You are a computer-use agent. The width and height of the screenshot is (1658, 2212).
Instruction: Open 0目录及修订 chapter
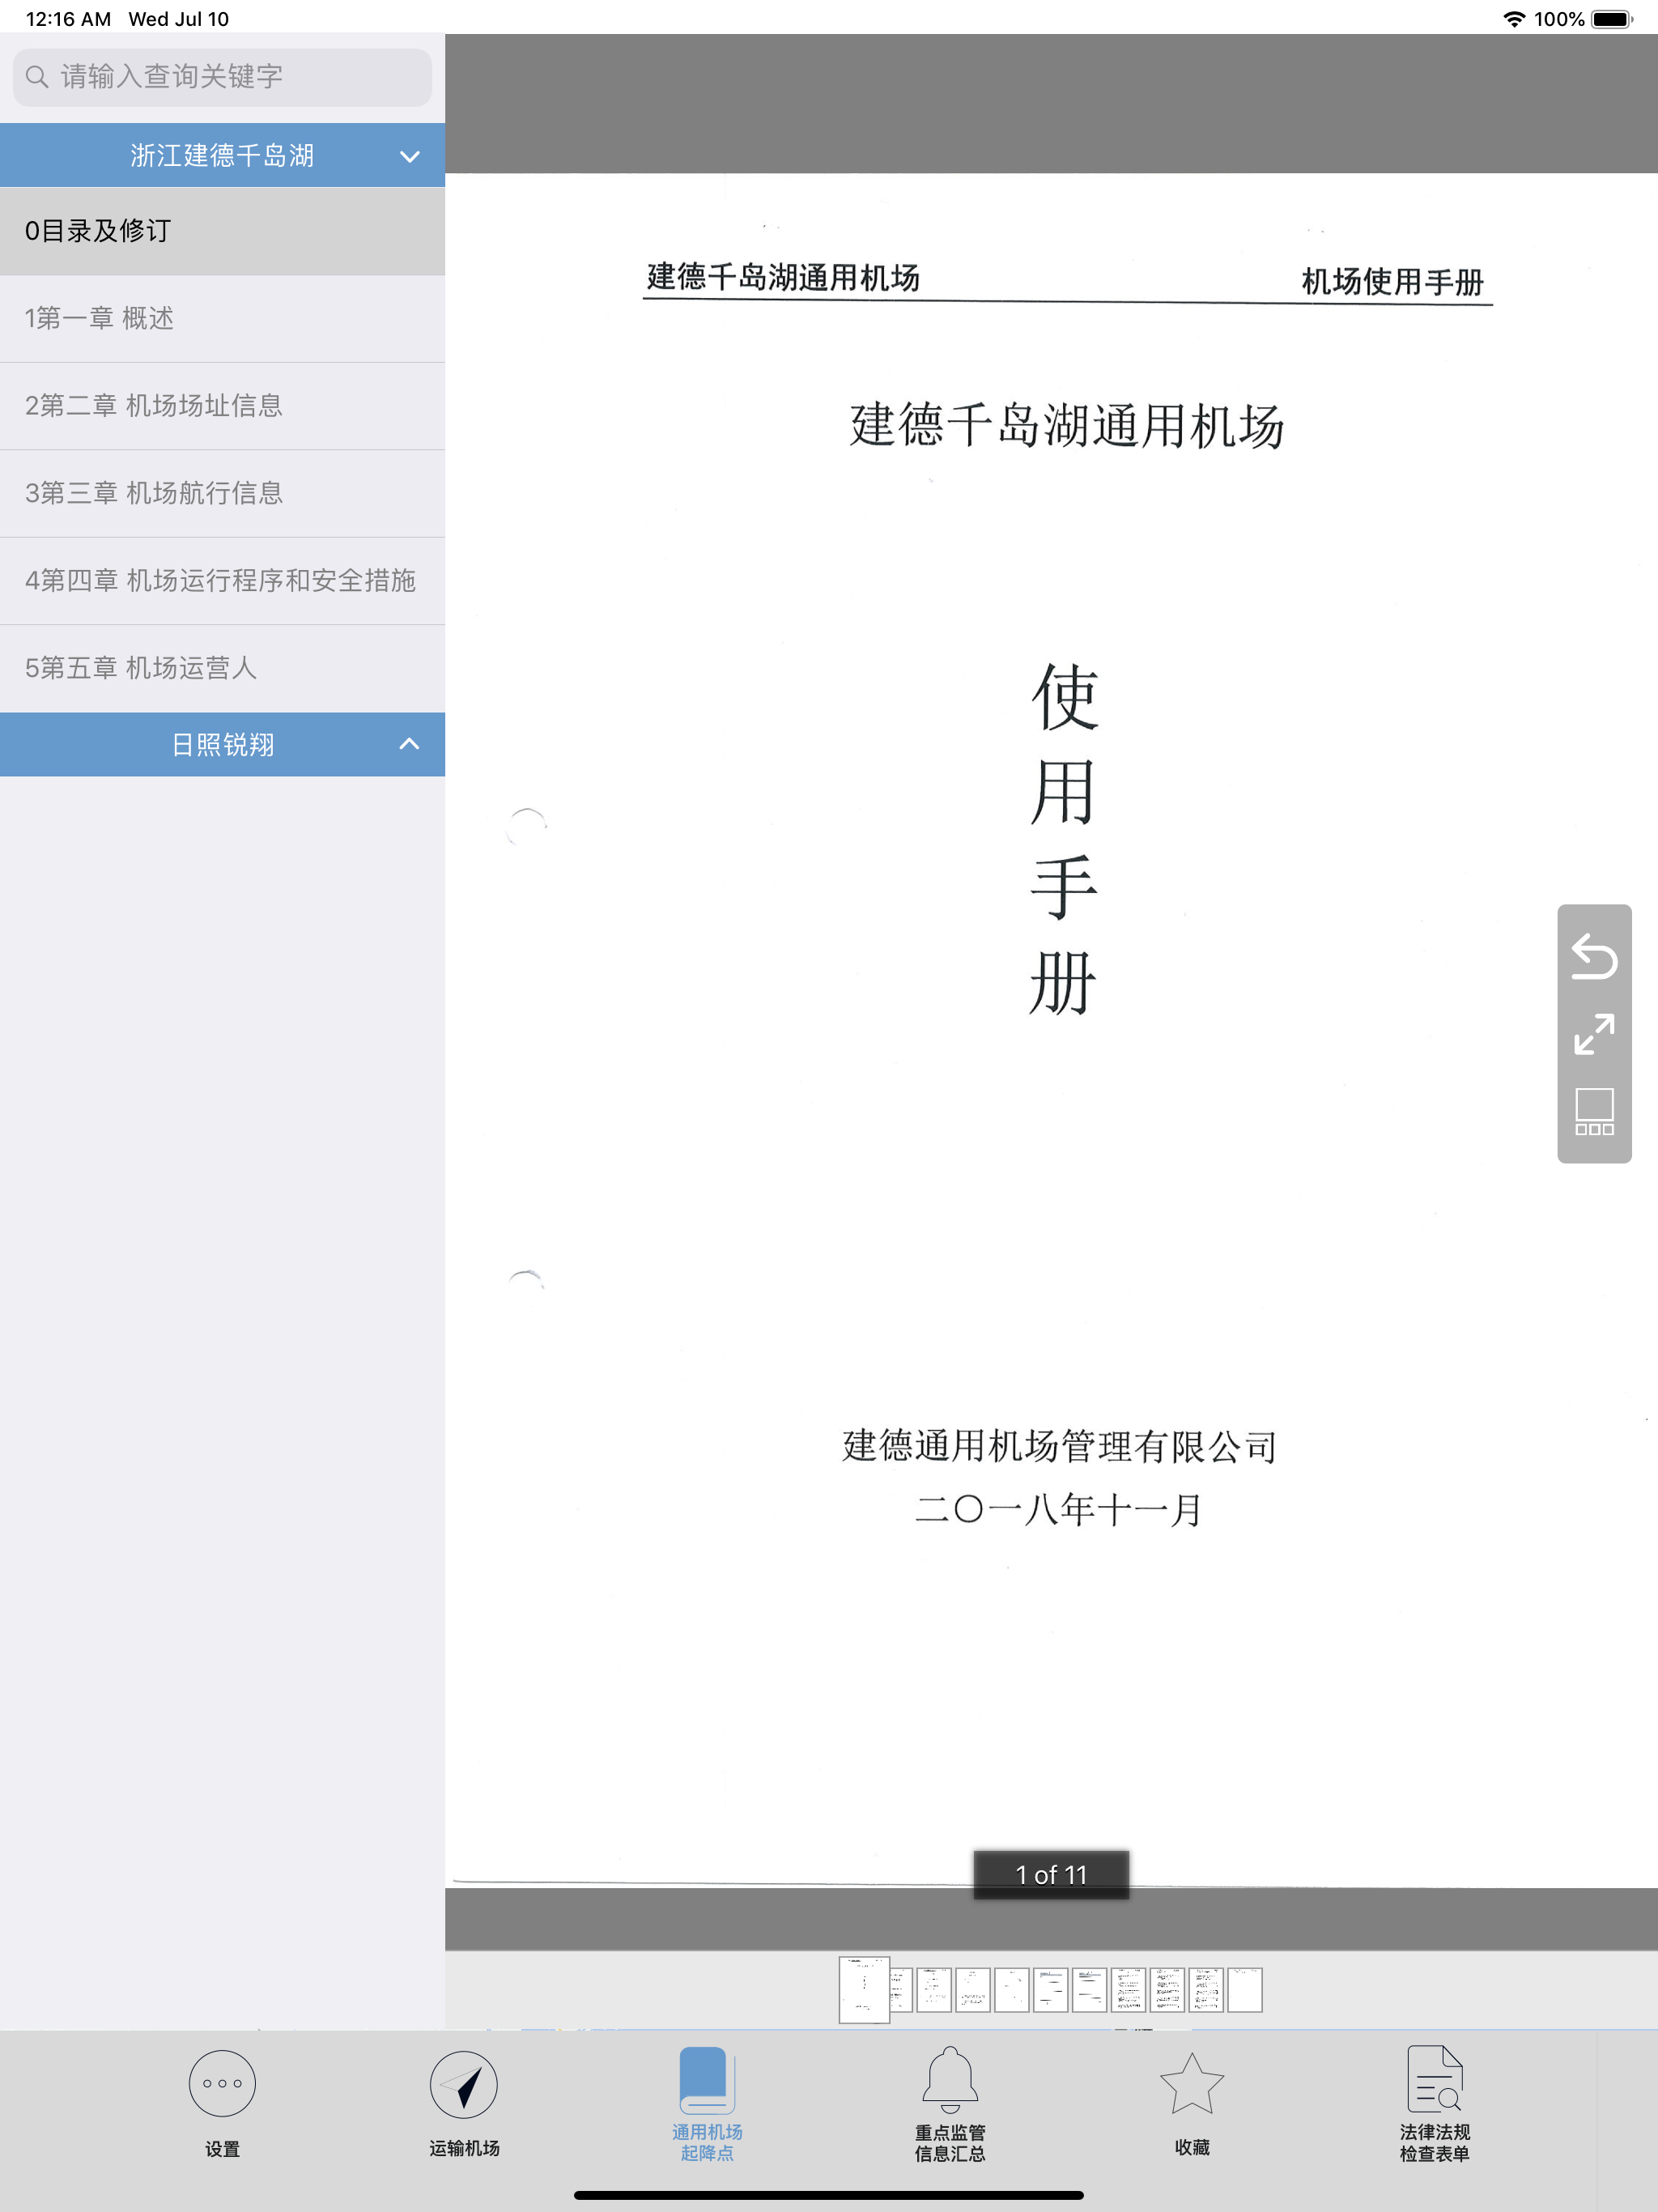coord(222,231)
